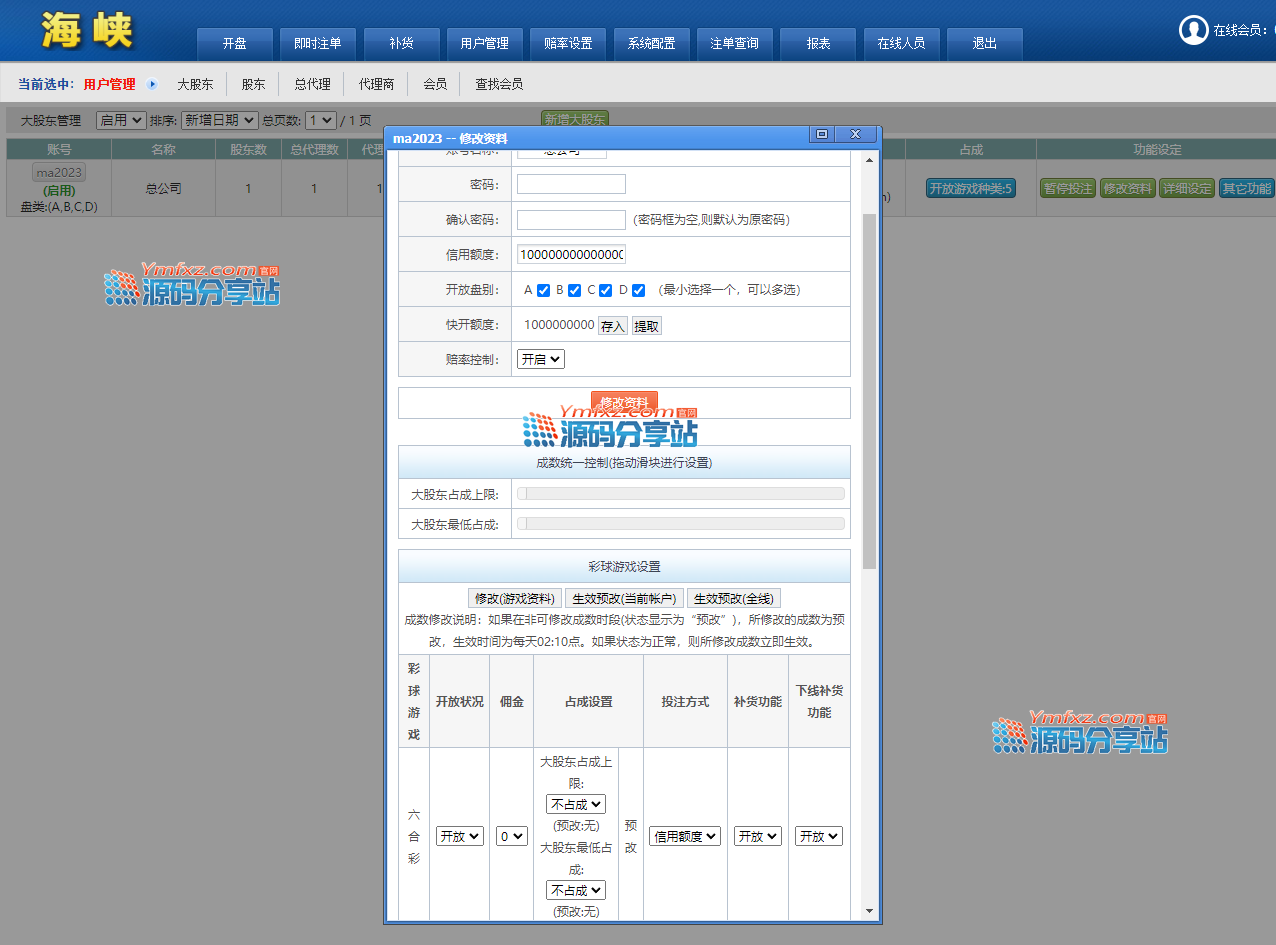Click the maximize icon in dialog title bar
Image resolution: width=1276 pixels, height=945 pixels.
click(821, 135)
